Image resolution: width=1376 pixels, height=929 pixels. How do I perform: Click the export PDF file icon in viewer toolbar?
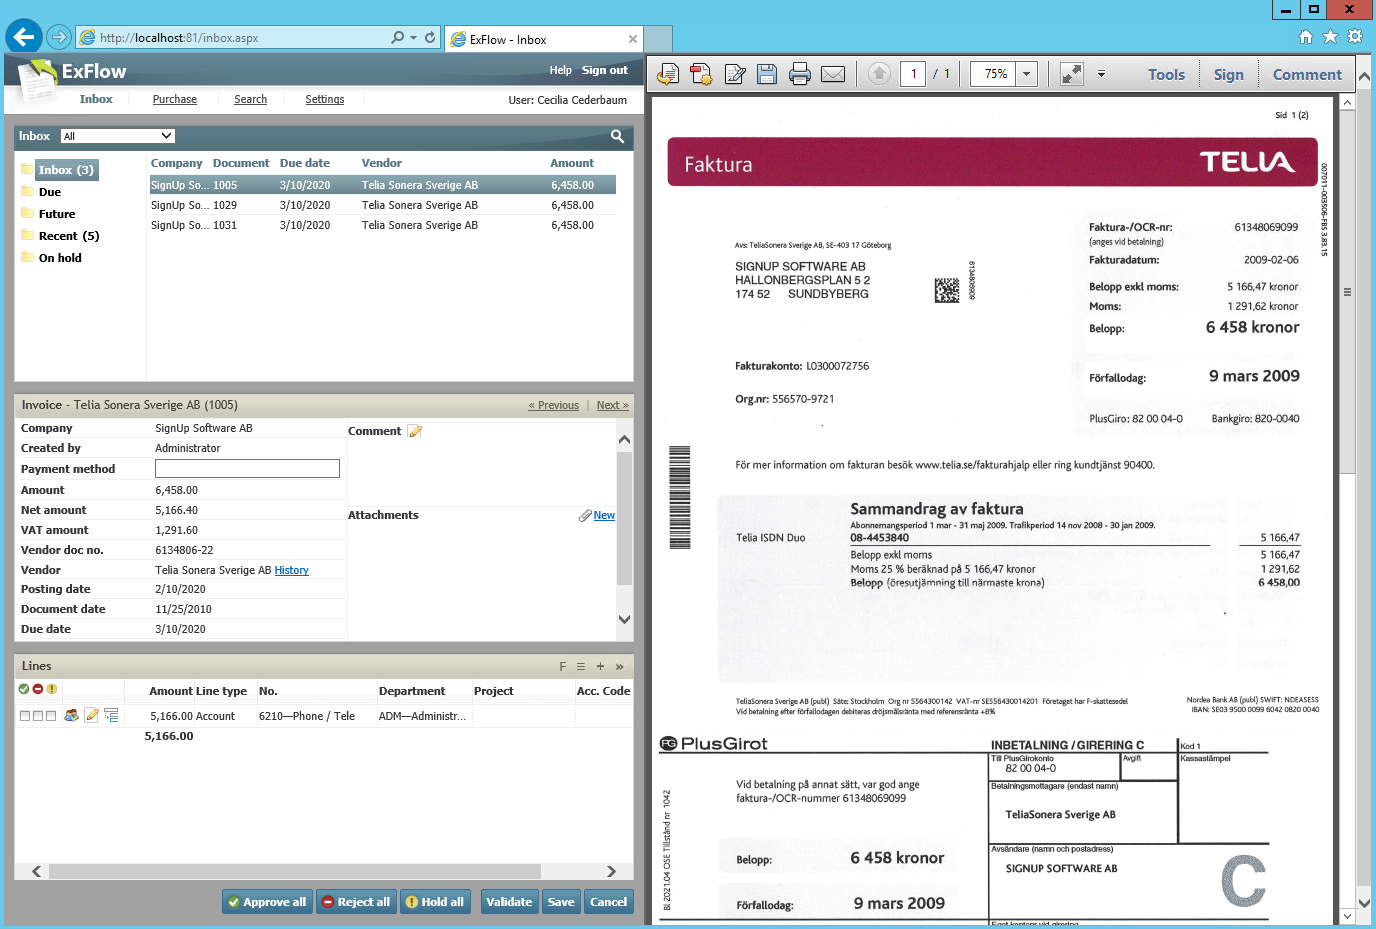[x=668, y=74]
